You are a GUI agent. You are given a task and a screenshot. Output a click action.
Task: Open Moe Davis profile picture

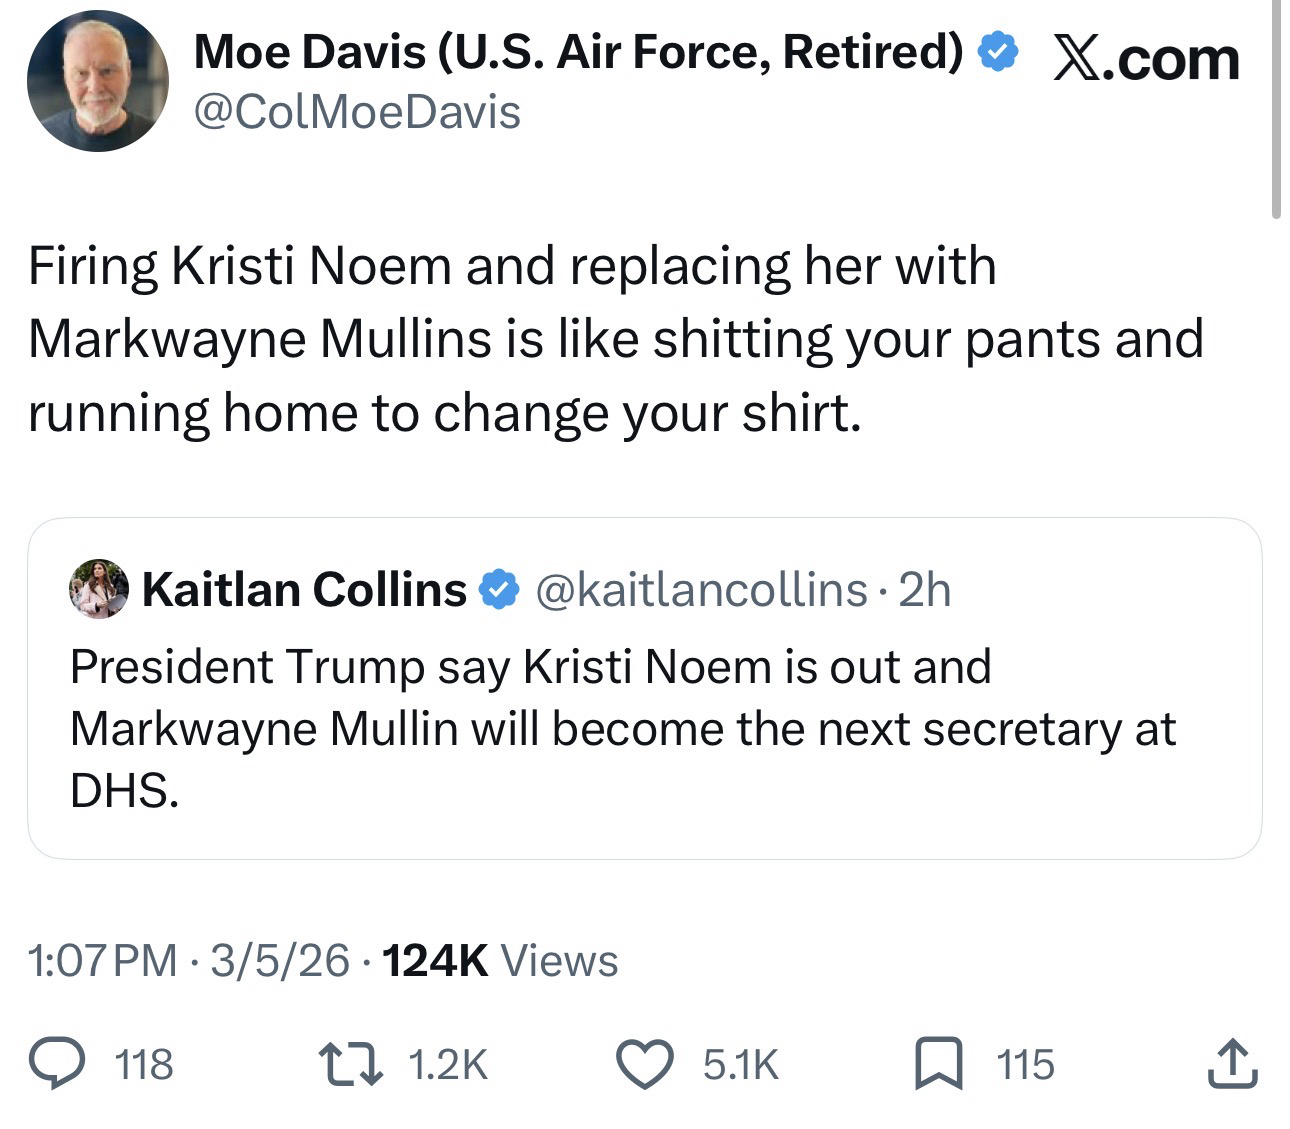tap(98, 82)
